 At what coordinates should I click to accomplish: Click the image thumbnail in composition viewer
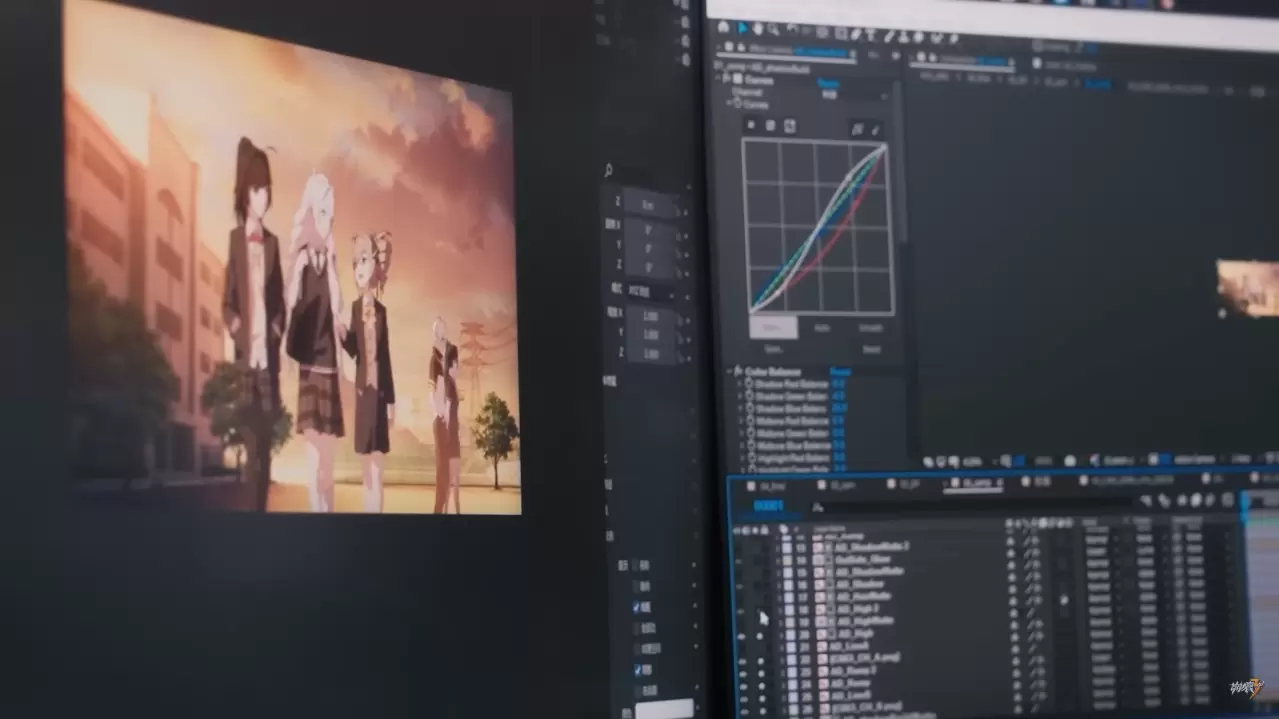[1247, 288]
